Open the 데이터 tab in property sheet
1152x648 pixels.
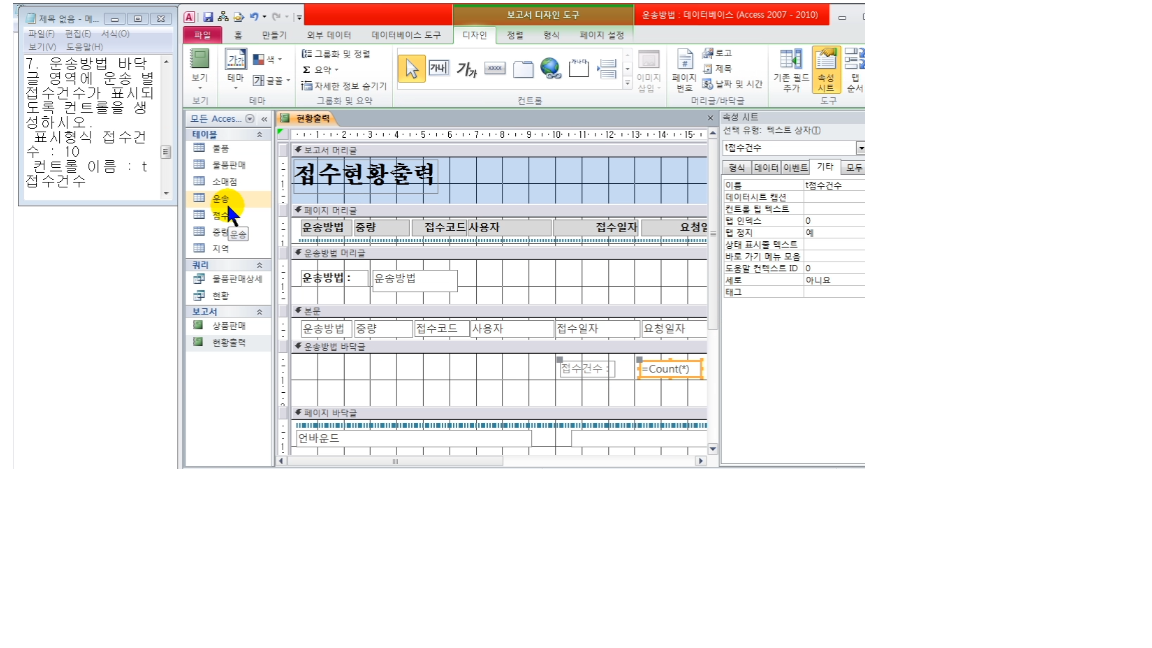[x=766, y=168]
